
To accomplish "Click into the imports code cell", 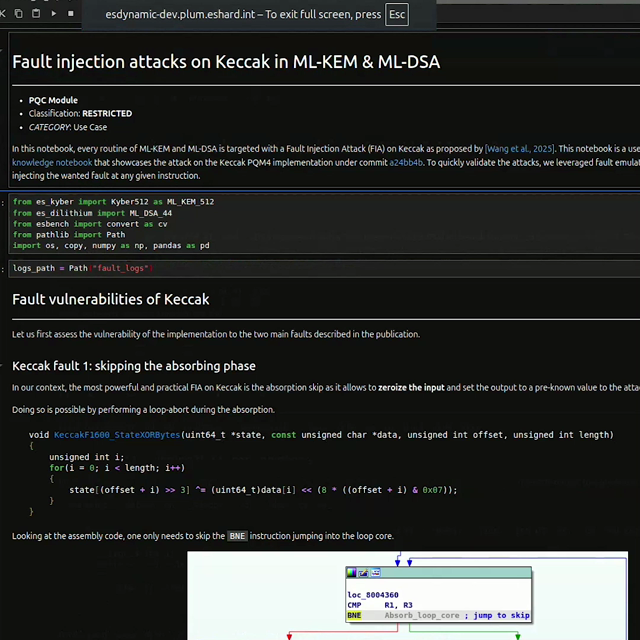I will (x=324, y=223).
